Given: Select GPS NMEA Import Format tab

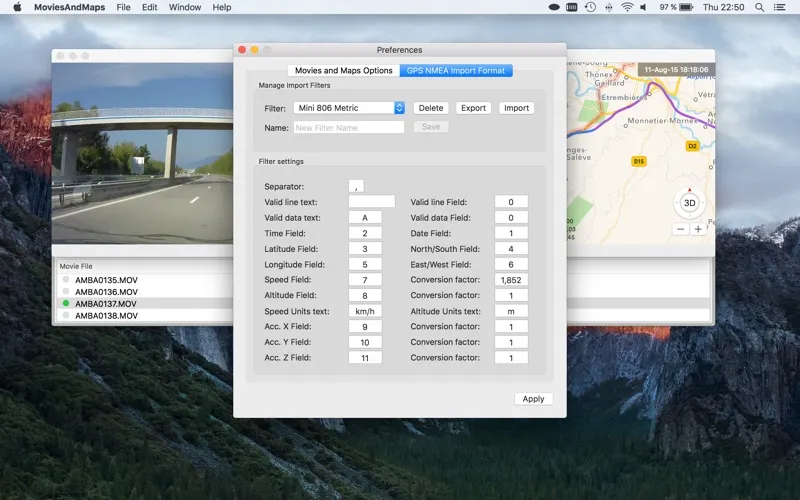Looking at the screenshot, I should (456, 70).
